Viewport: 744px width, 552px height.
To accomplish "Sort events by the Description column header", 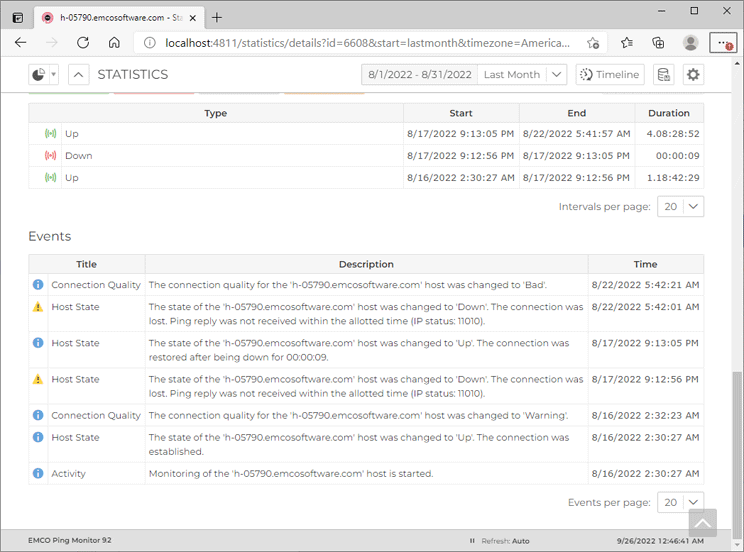I will [x=366, y=264].
